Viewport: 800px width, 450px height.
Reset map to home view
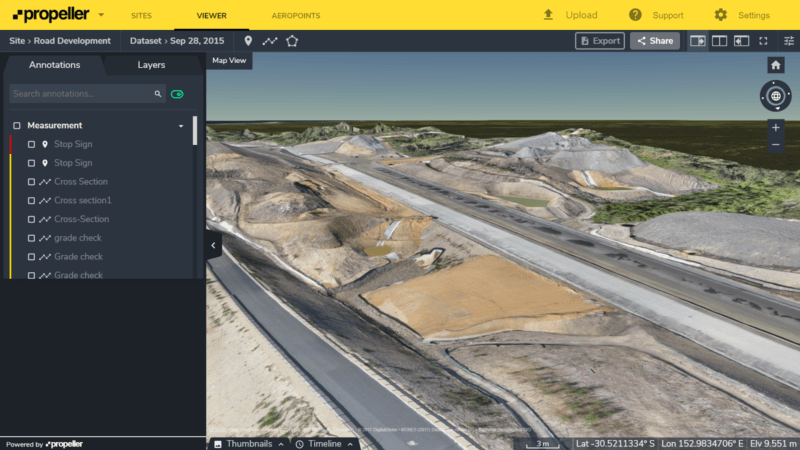coord(776,65)
